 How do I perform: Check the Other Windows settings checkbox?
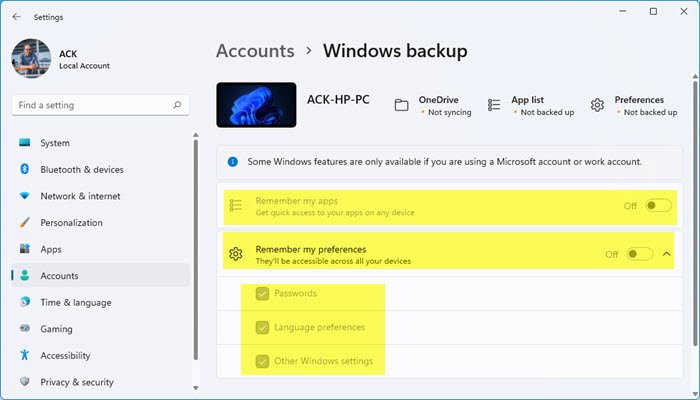(262, 361)
